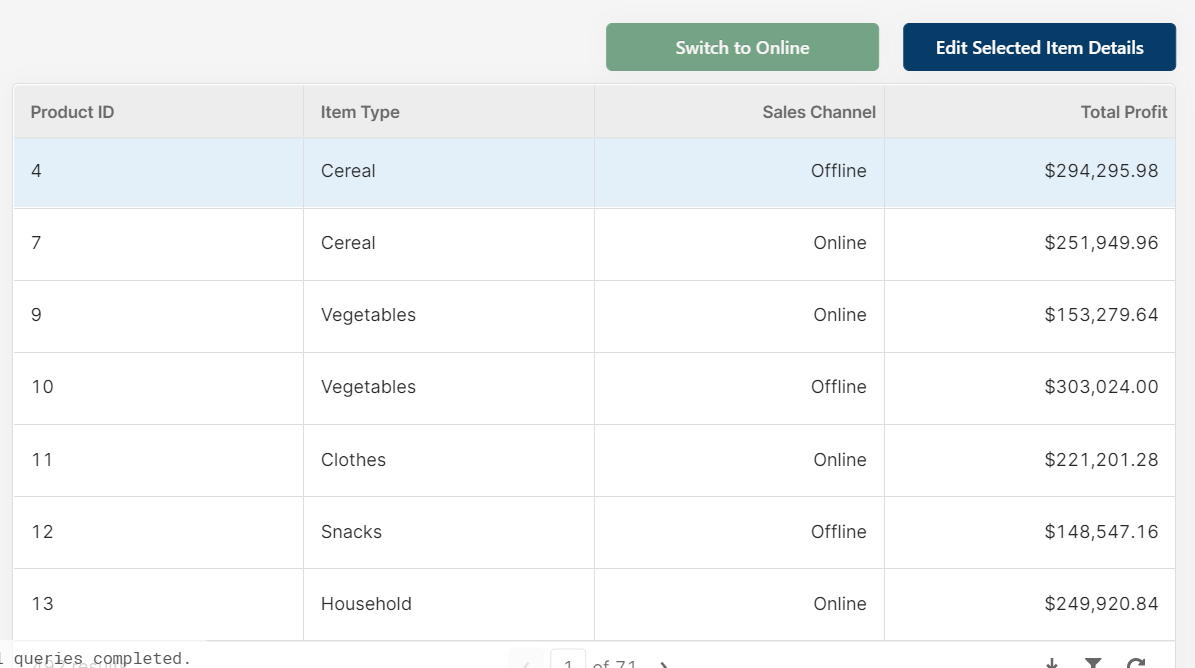The image size is (1195, 668).
Task: Sort by Sales Channel column header
Action: 818,112
